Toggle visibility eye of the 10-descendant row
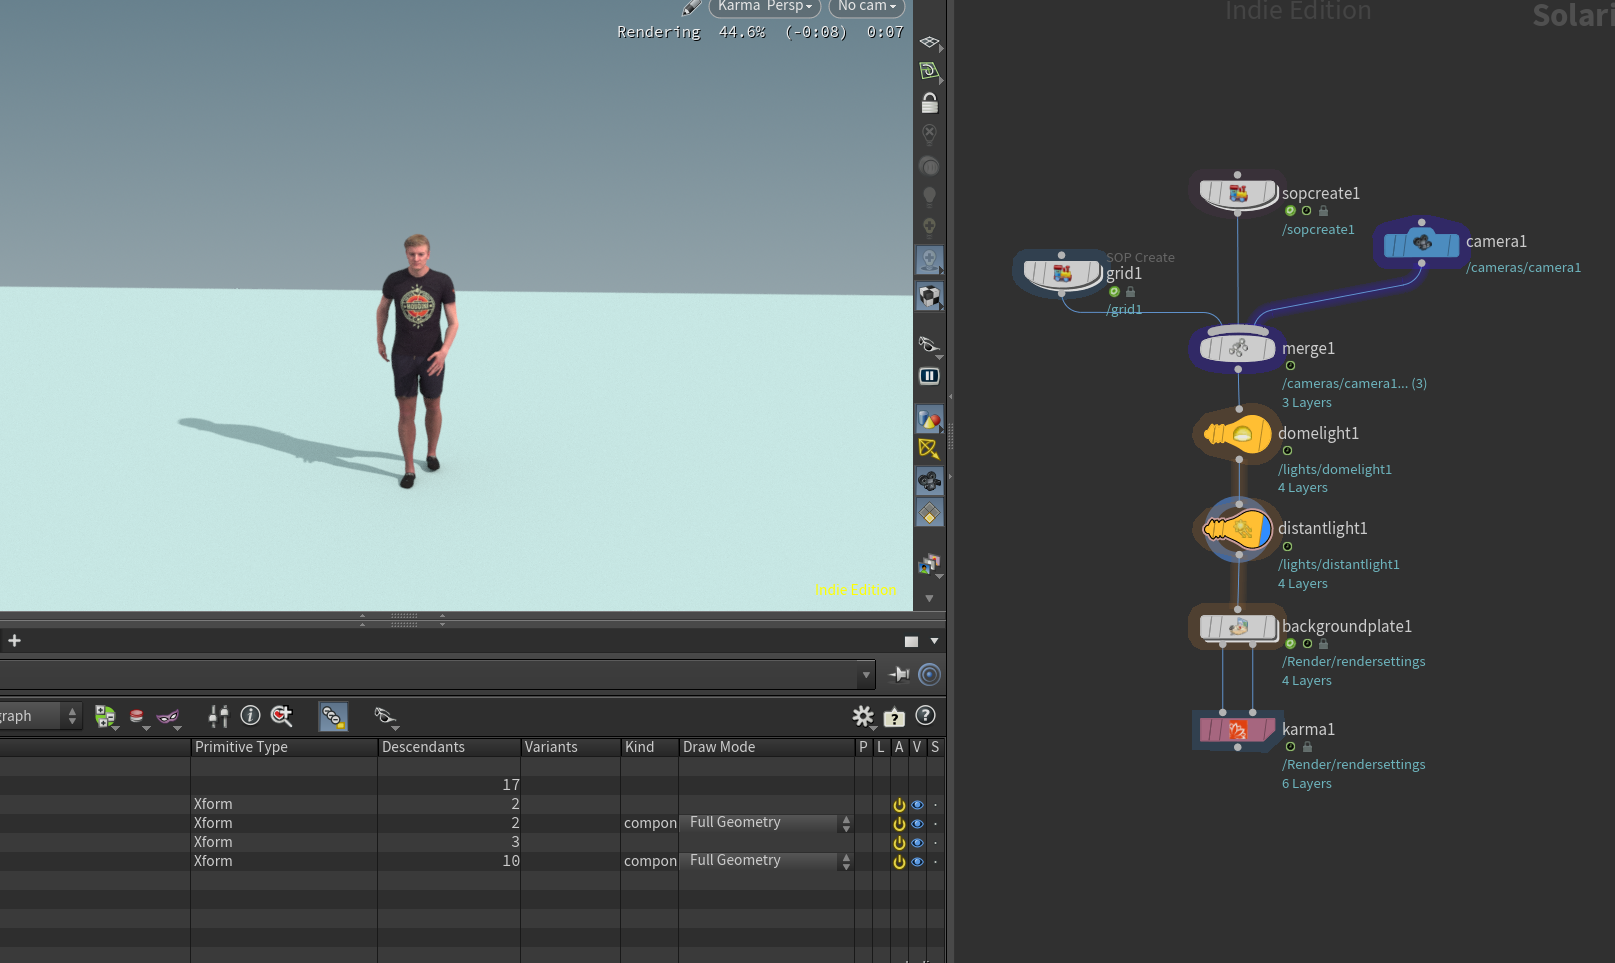The height and width of the screenshot is (963, 1615). click(917, 862)
